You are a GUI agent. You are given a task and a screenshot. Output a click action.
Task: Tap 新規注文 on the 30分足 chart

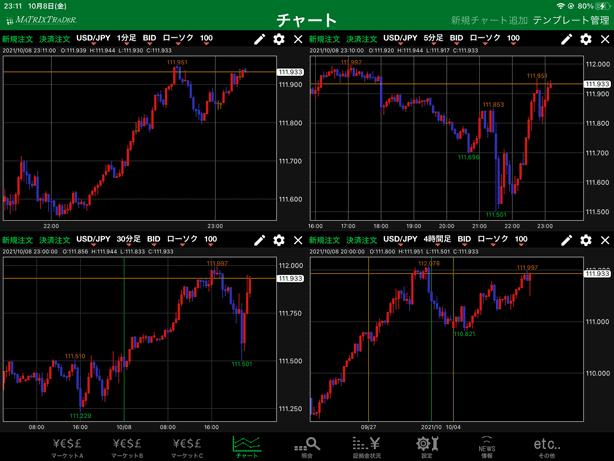tap(17, 240)
